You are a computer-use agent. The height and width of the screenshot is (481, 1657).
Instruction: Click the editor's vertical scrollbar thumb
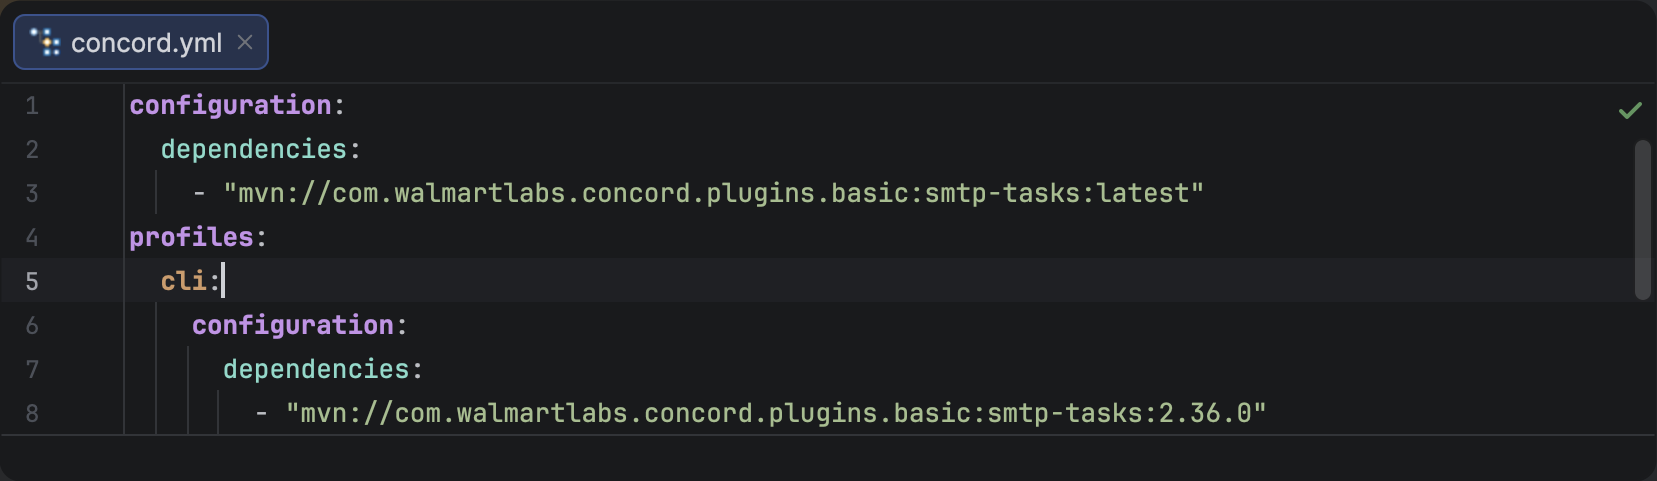1642,220
